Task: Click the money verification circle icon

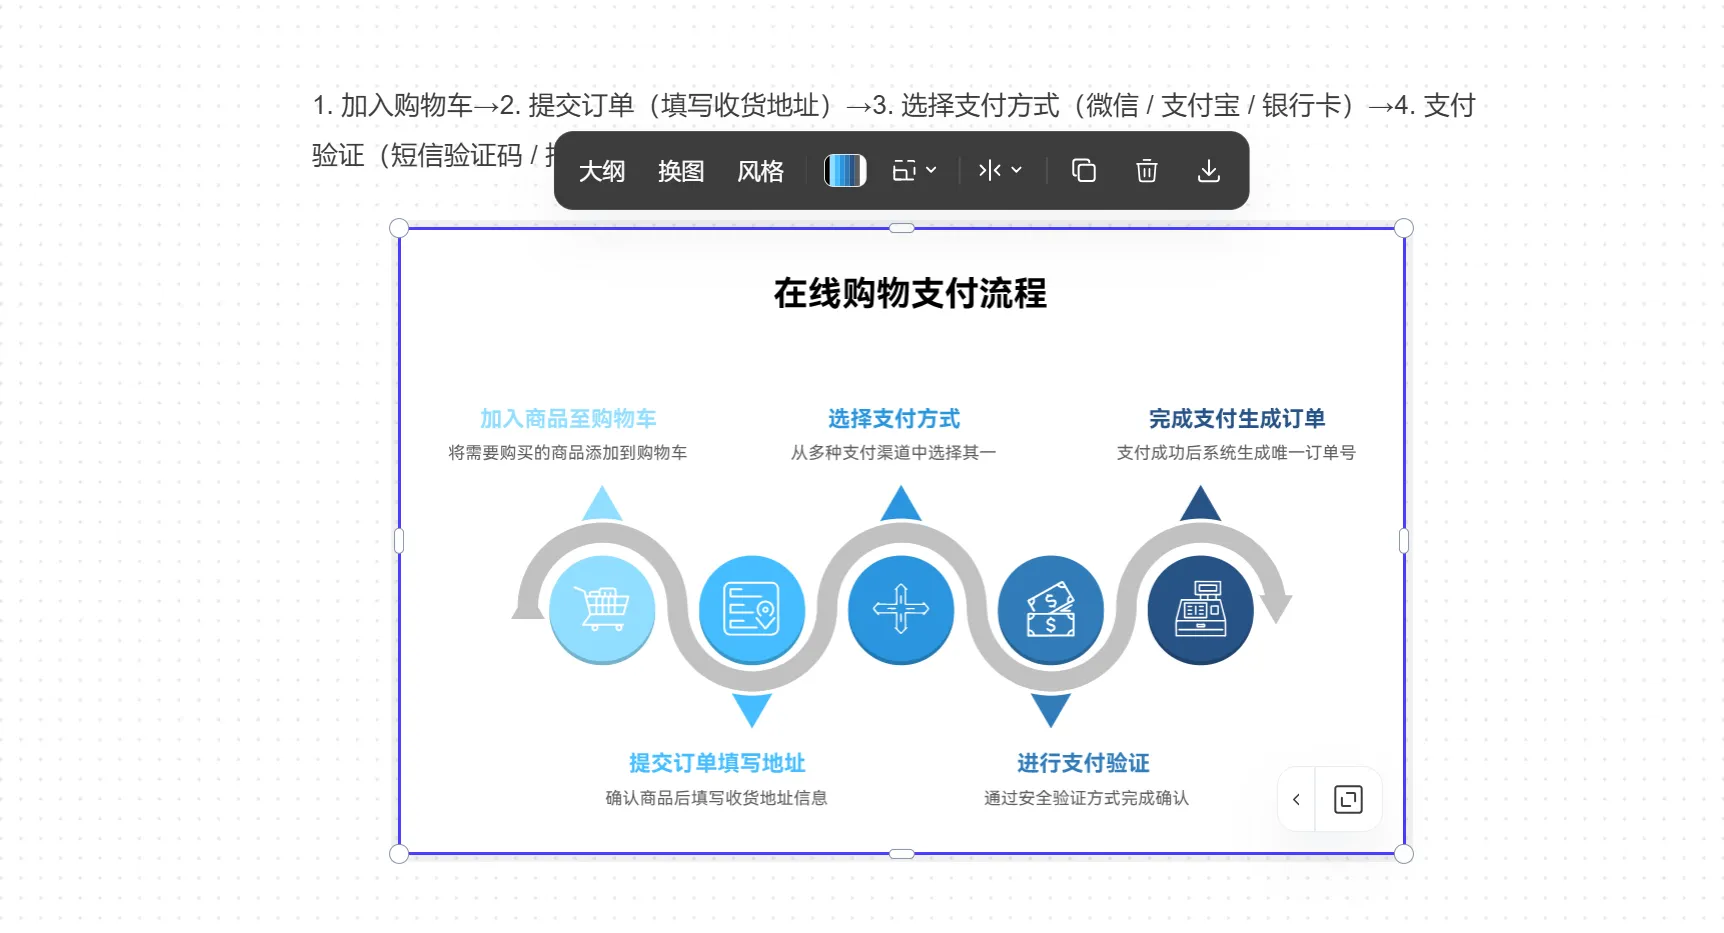Action: (1050, 609)
